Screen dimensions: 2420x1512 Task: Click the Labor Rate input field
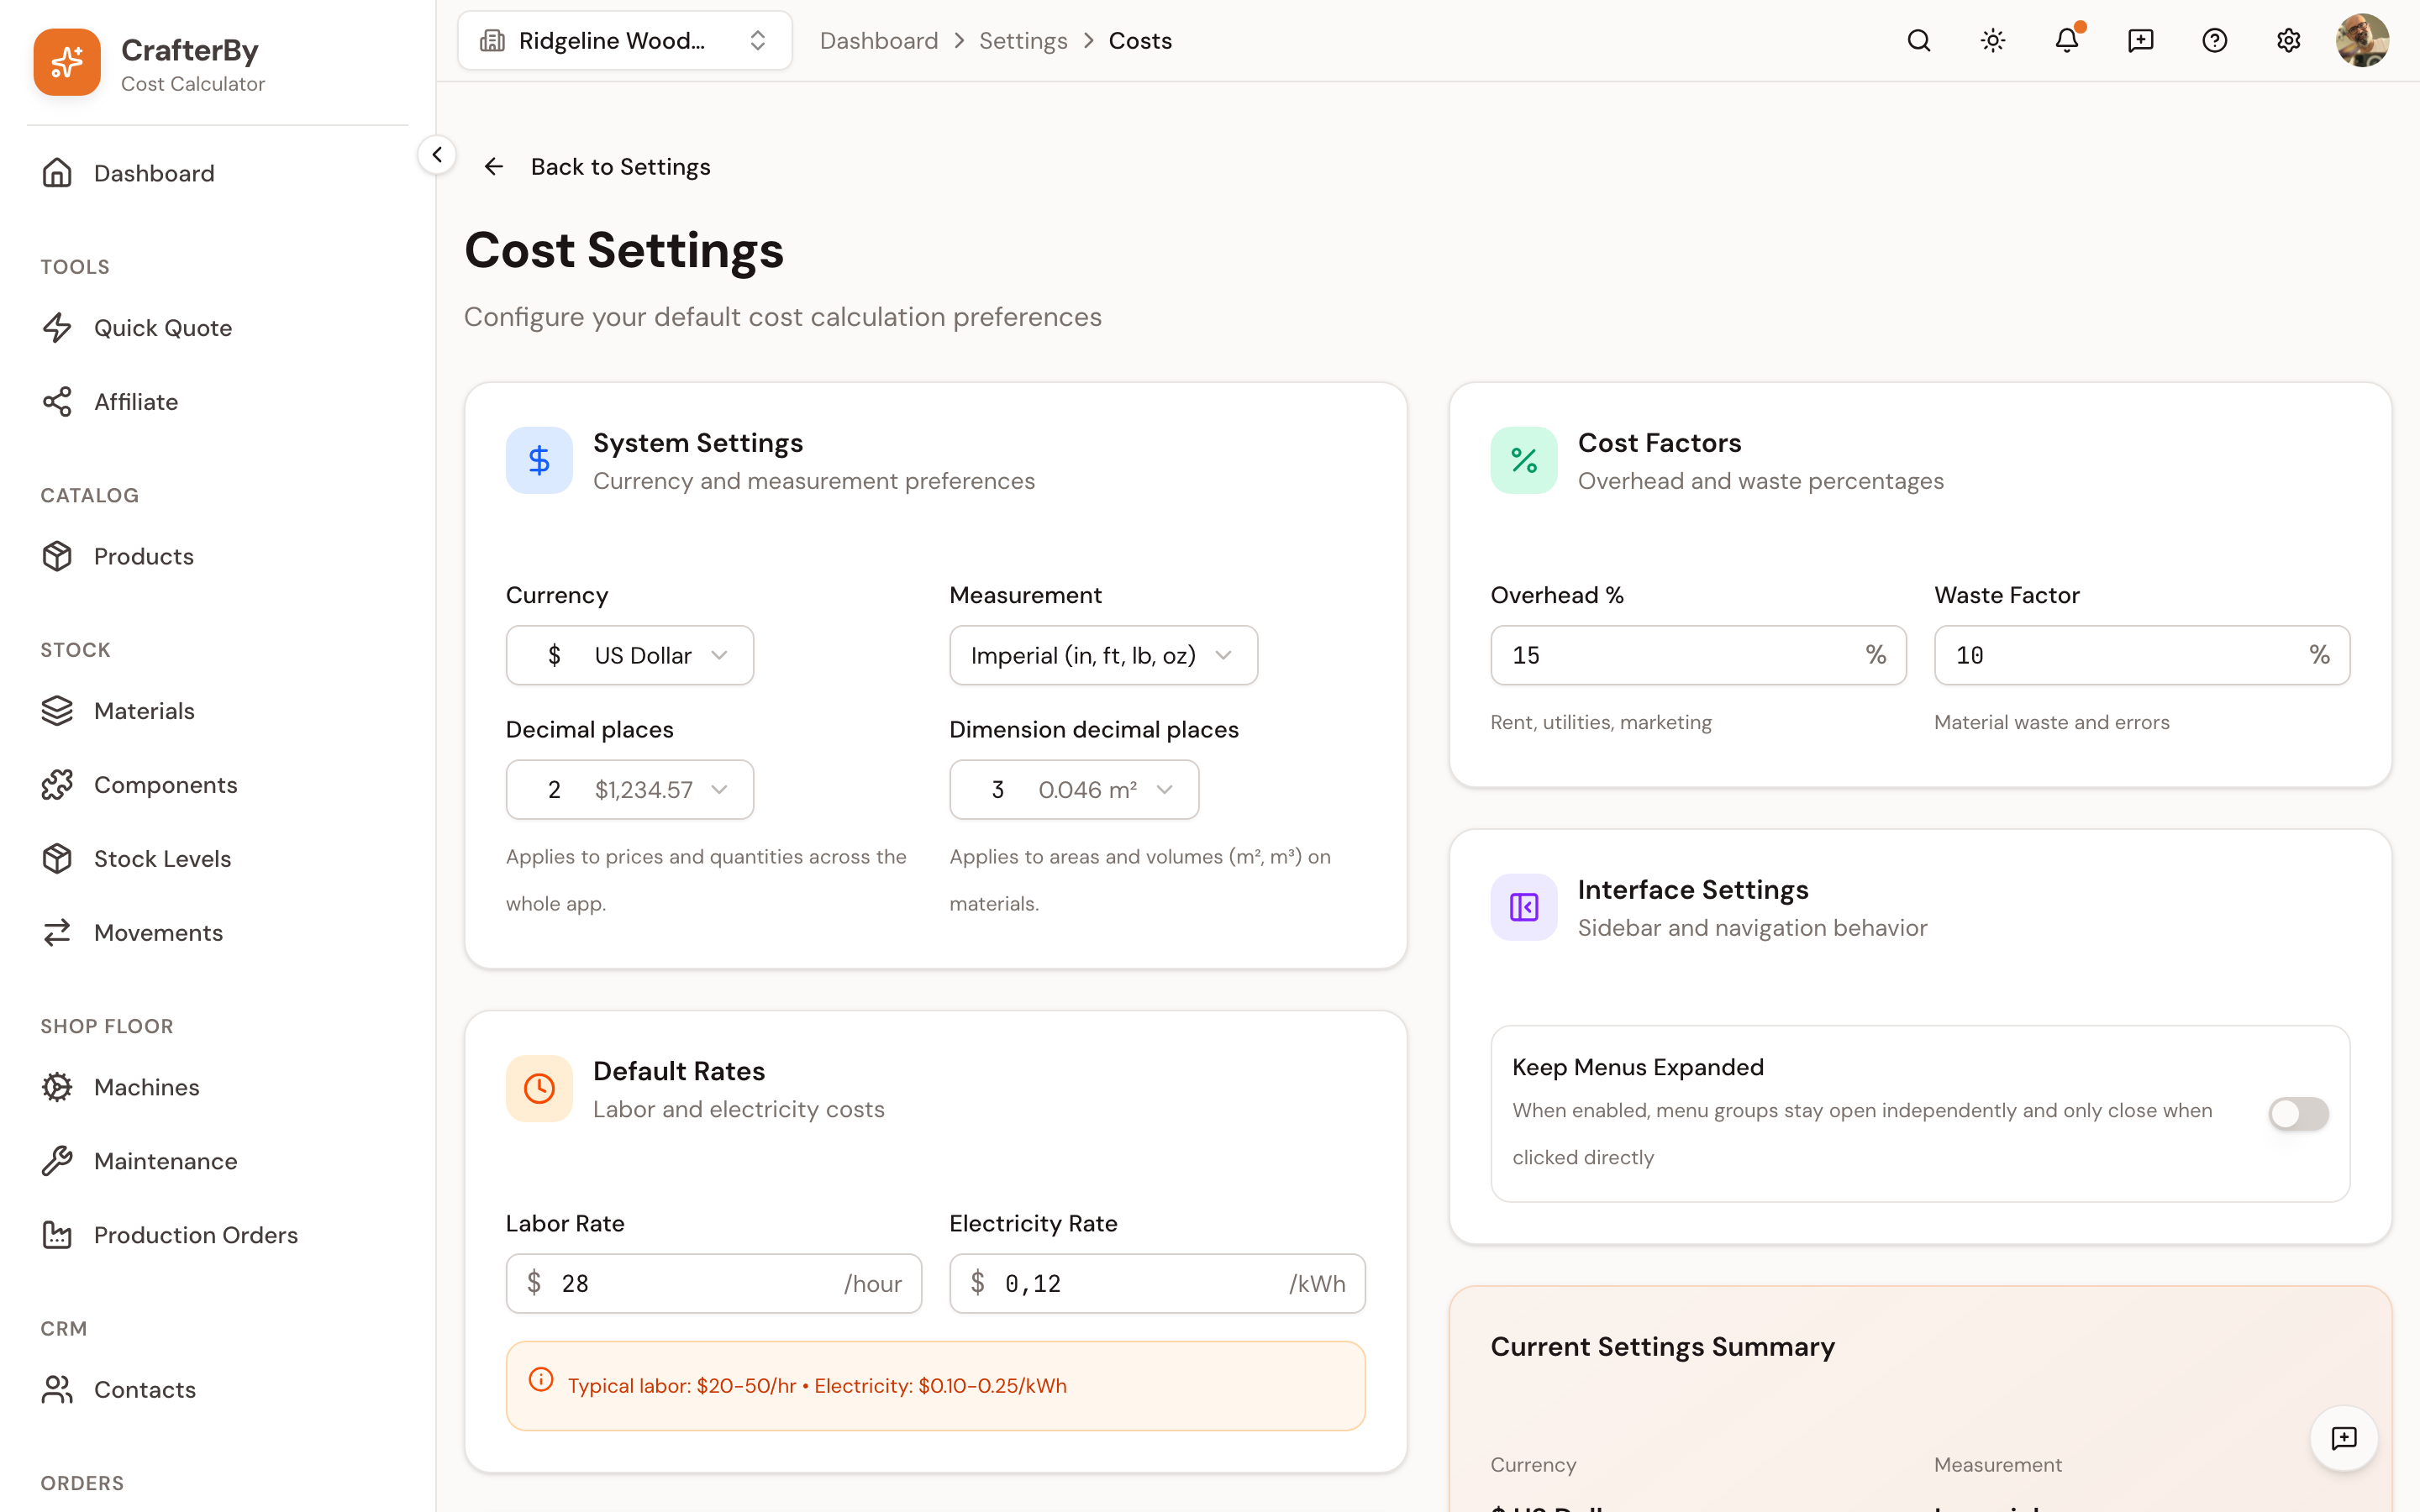714,1283
